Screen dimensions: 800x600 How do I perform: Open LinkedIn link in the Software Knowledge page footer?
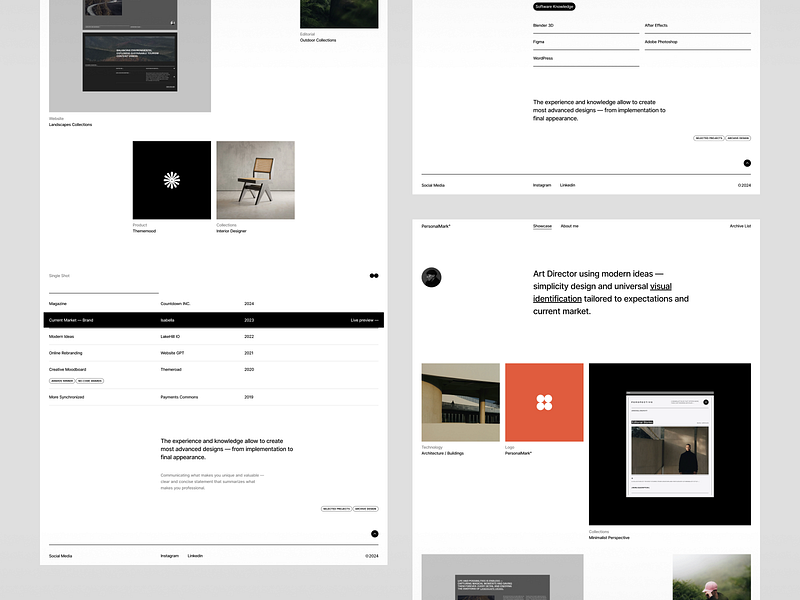coord(567,185)
